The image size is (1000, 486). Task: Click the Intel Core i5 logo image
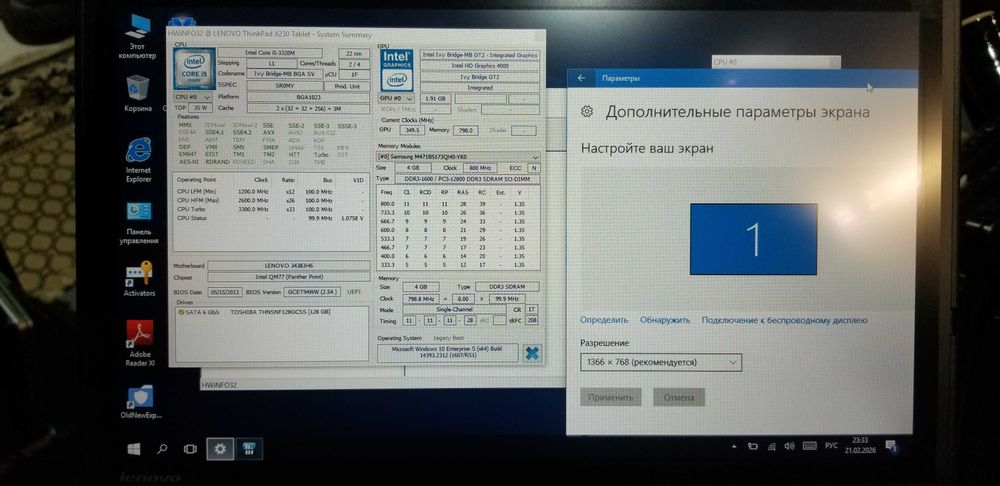pyautogui.click(x=194, y=68)
